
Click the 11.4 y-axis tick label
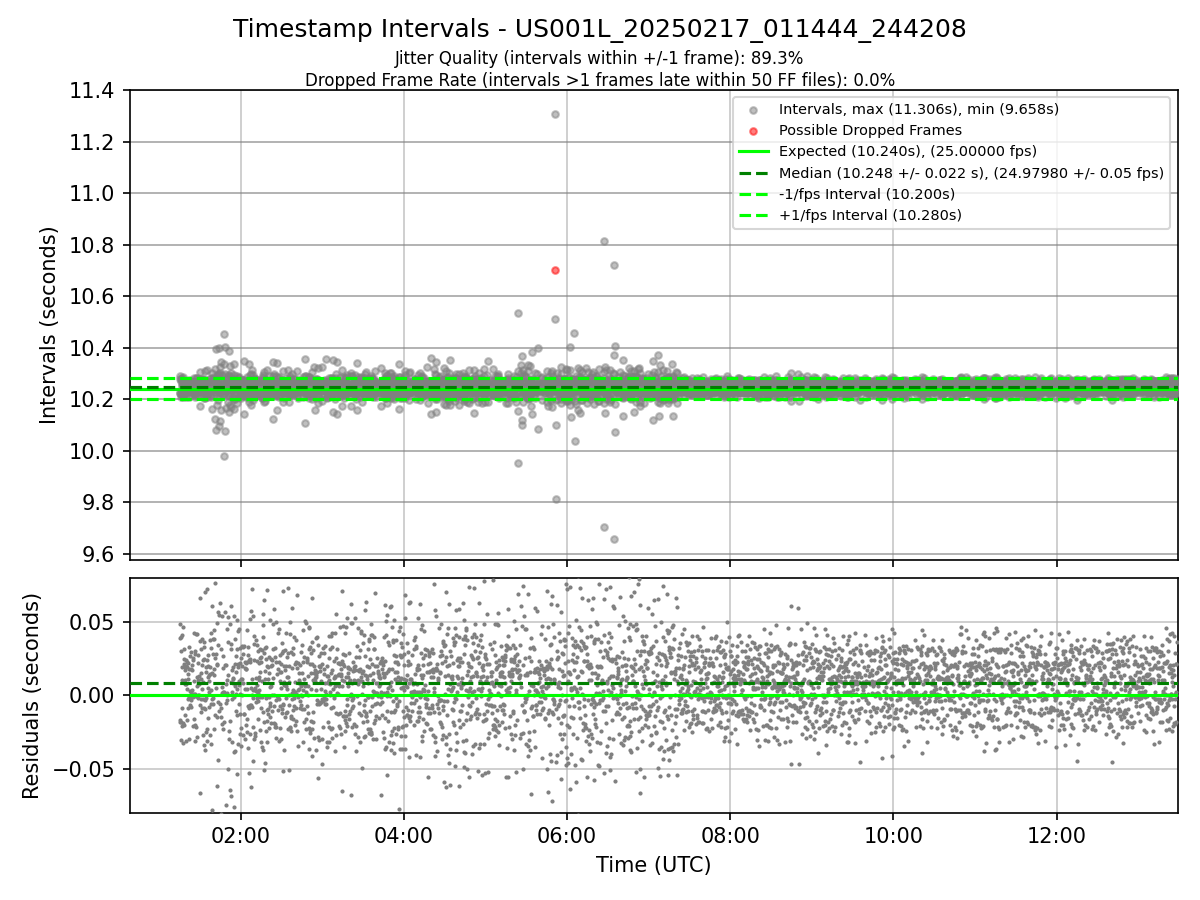[93, 91]
